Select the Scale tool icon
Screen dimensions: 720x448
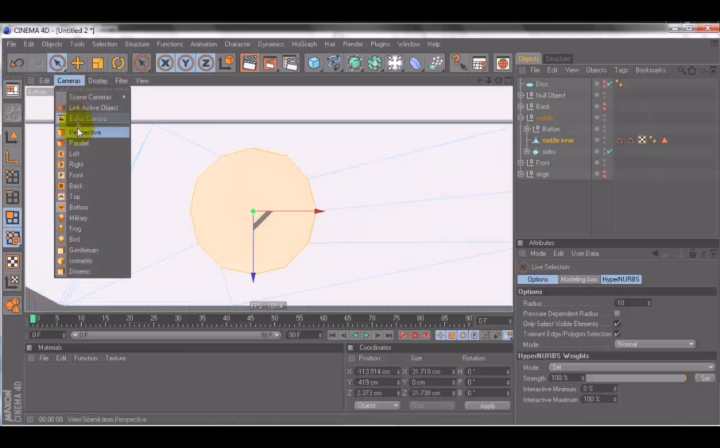(x=98, y=63)
